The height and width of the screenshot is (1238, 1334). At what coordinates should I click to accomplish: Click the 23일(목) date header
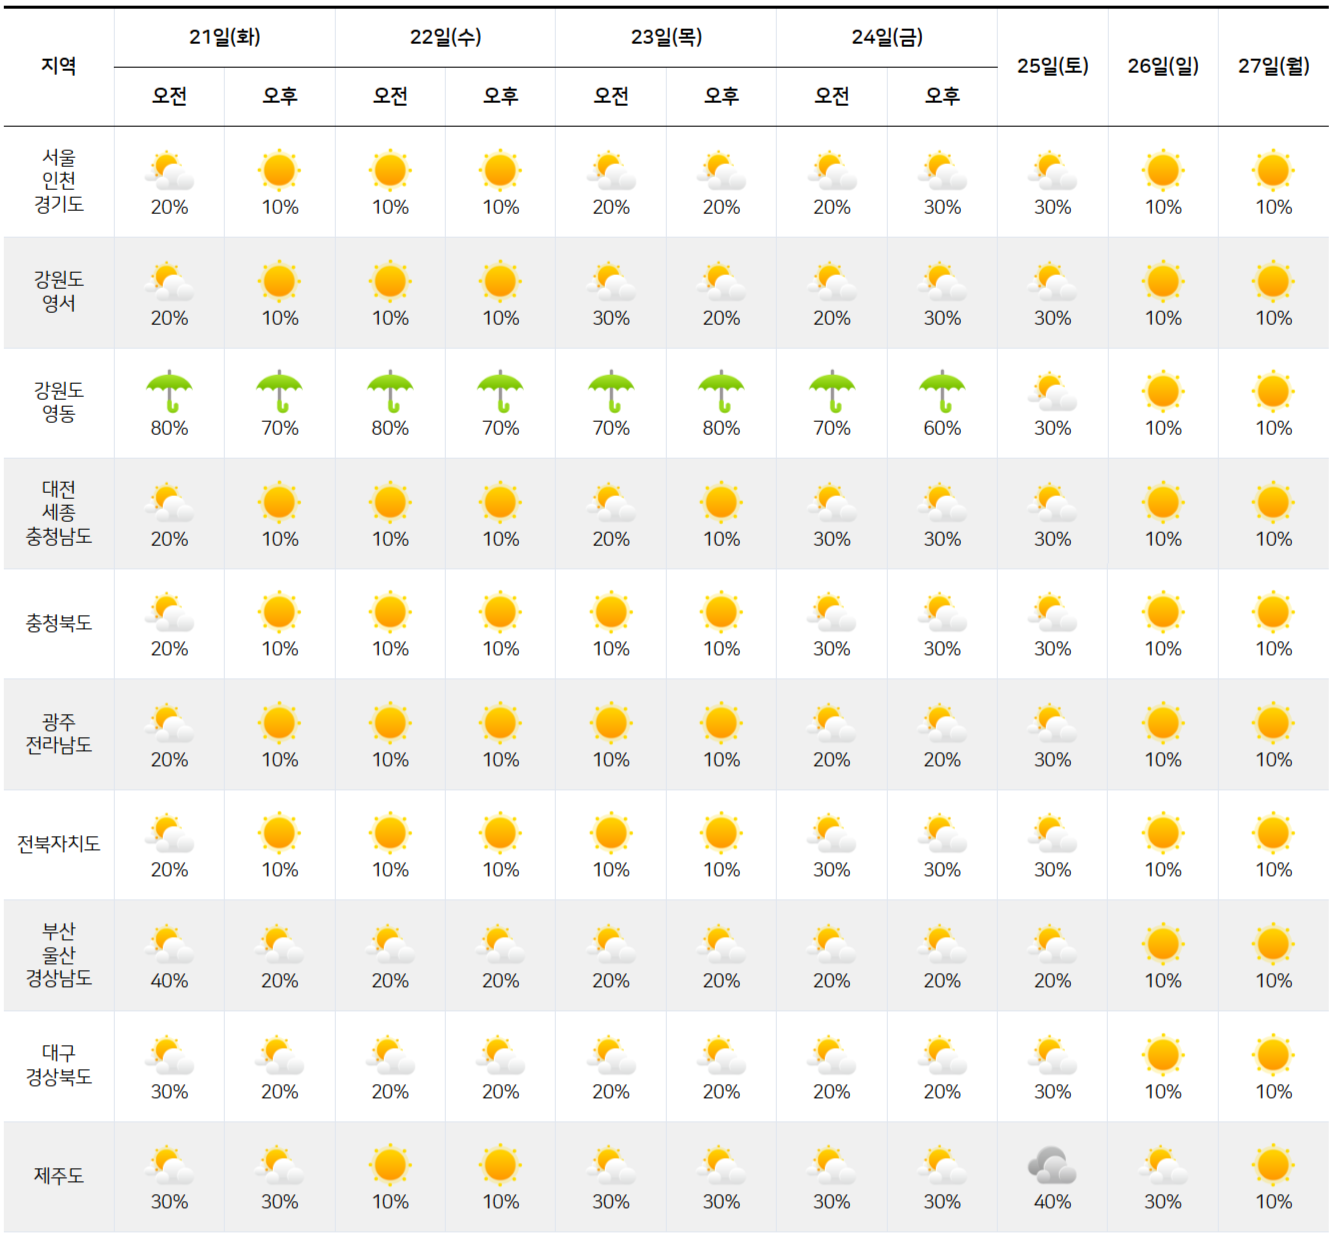pos(666,37)
